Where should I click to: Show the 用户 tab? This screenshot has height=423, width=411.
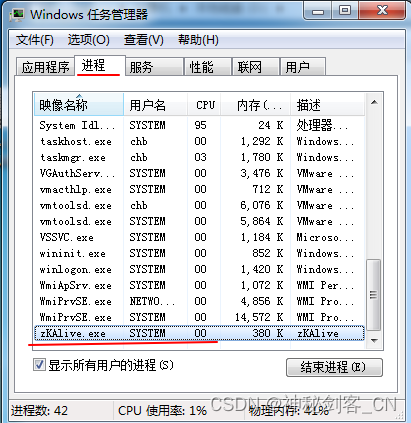[x=303, y=67]
